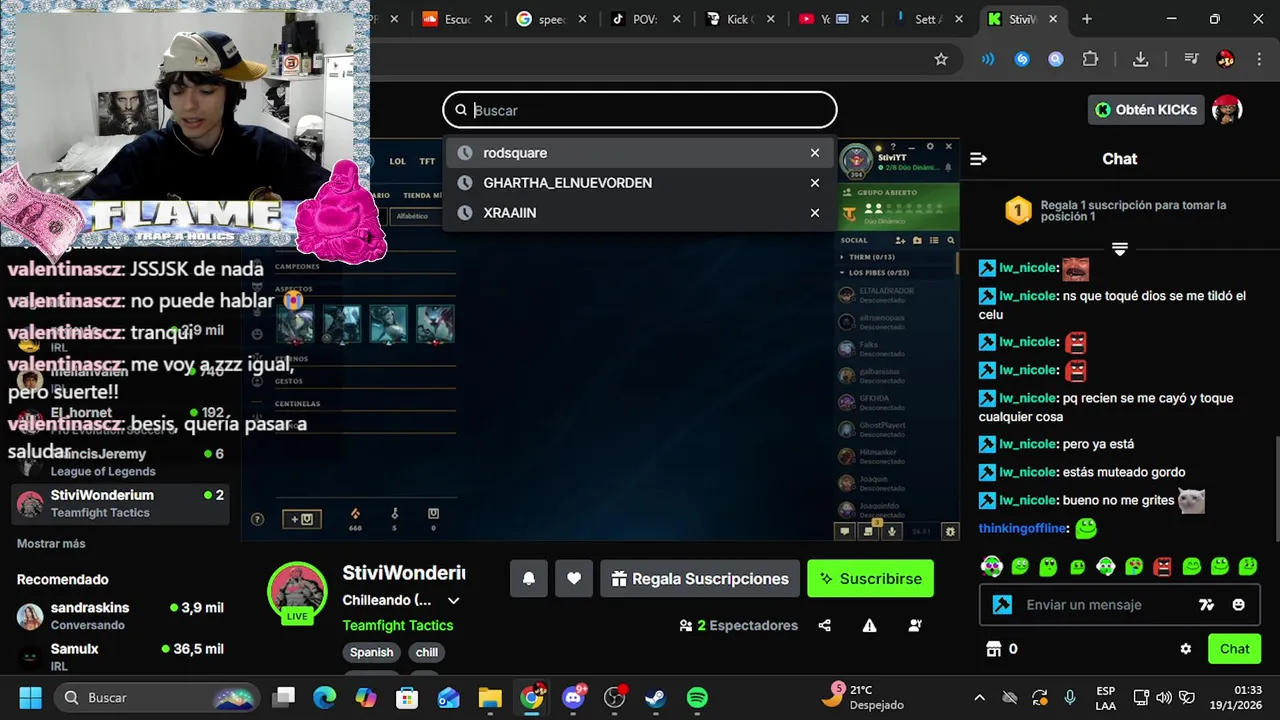Image resolution: width=1280 pixels, height=720 pixels.
Task: Toggle stream notifications bell button
Action: pos(529,579)
